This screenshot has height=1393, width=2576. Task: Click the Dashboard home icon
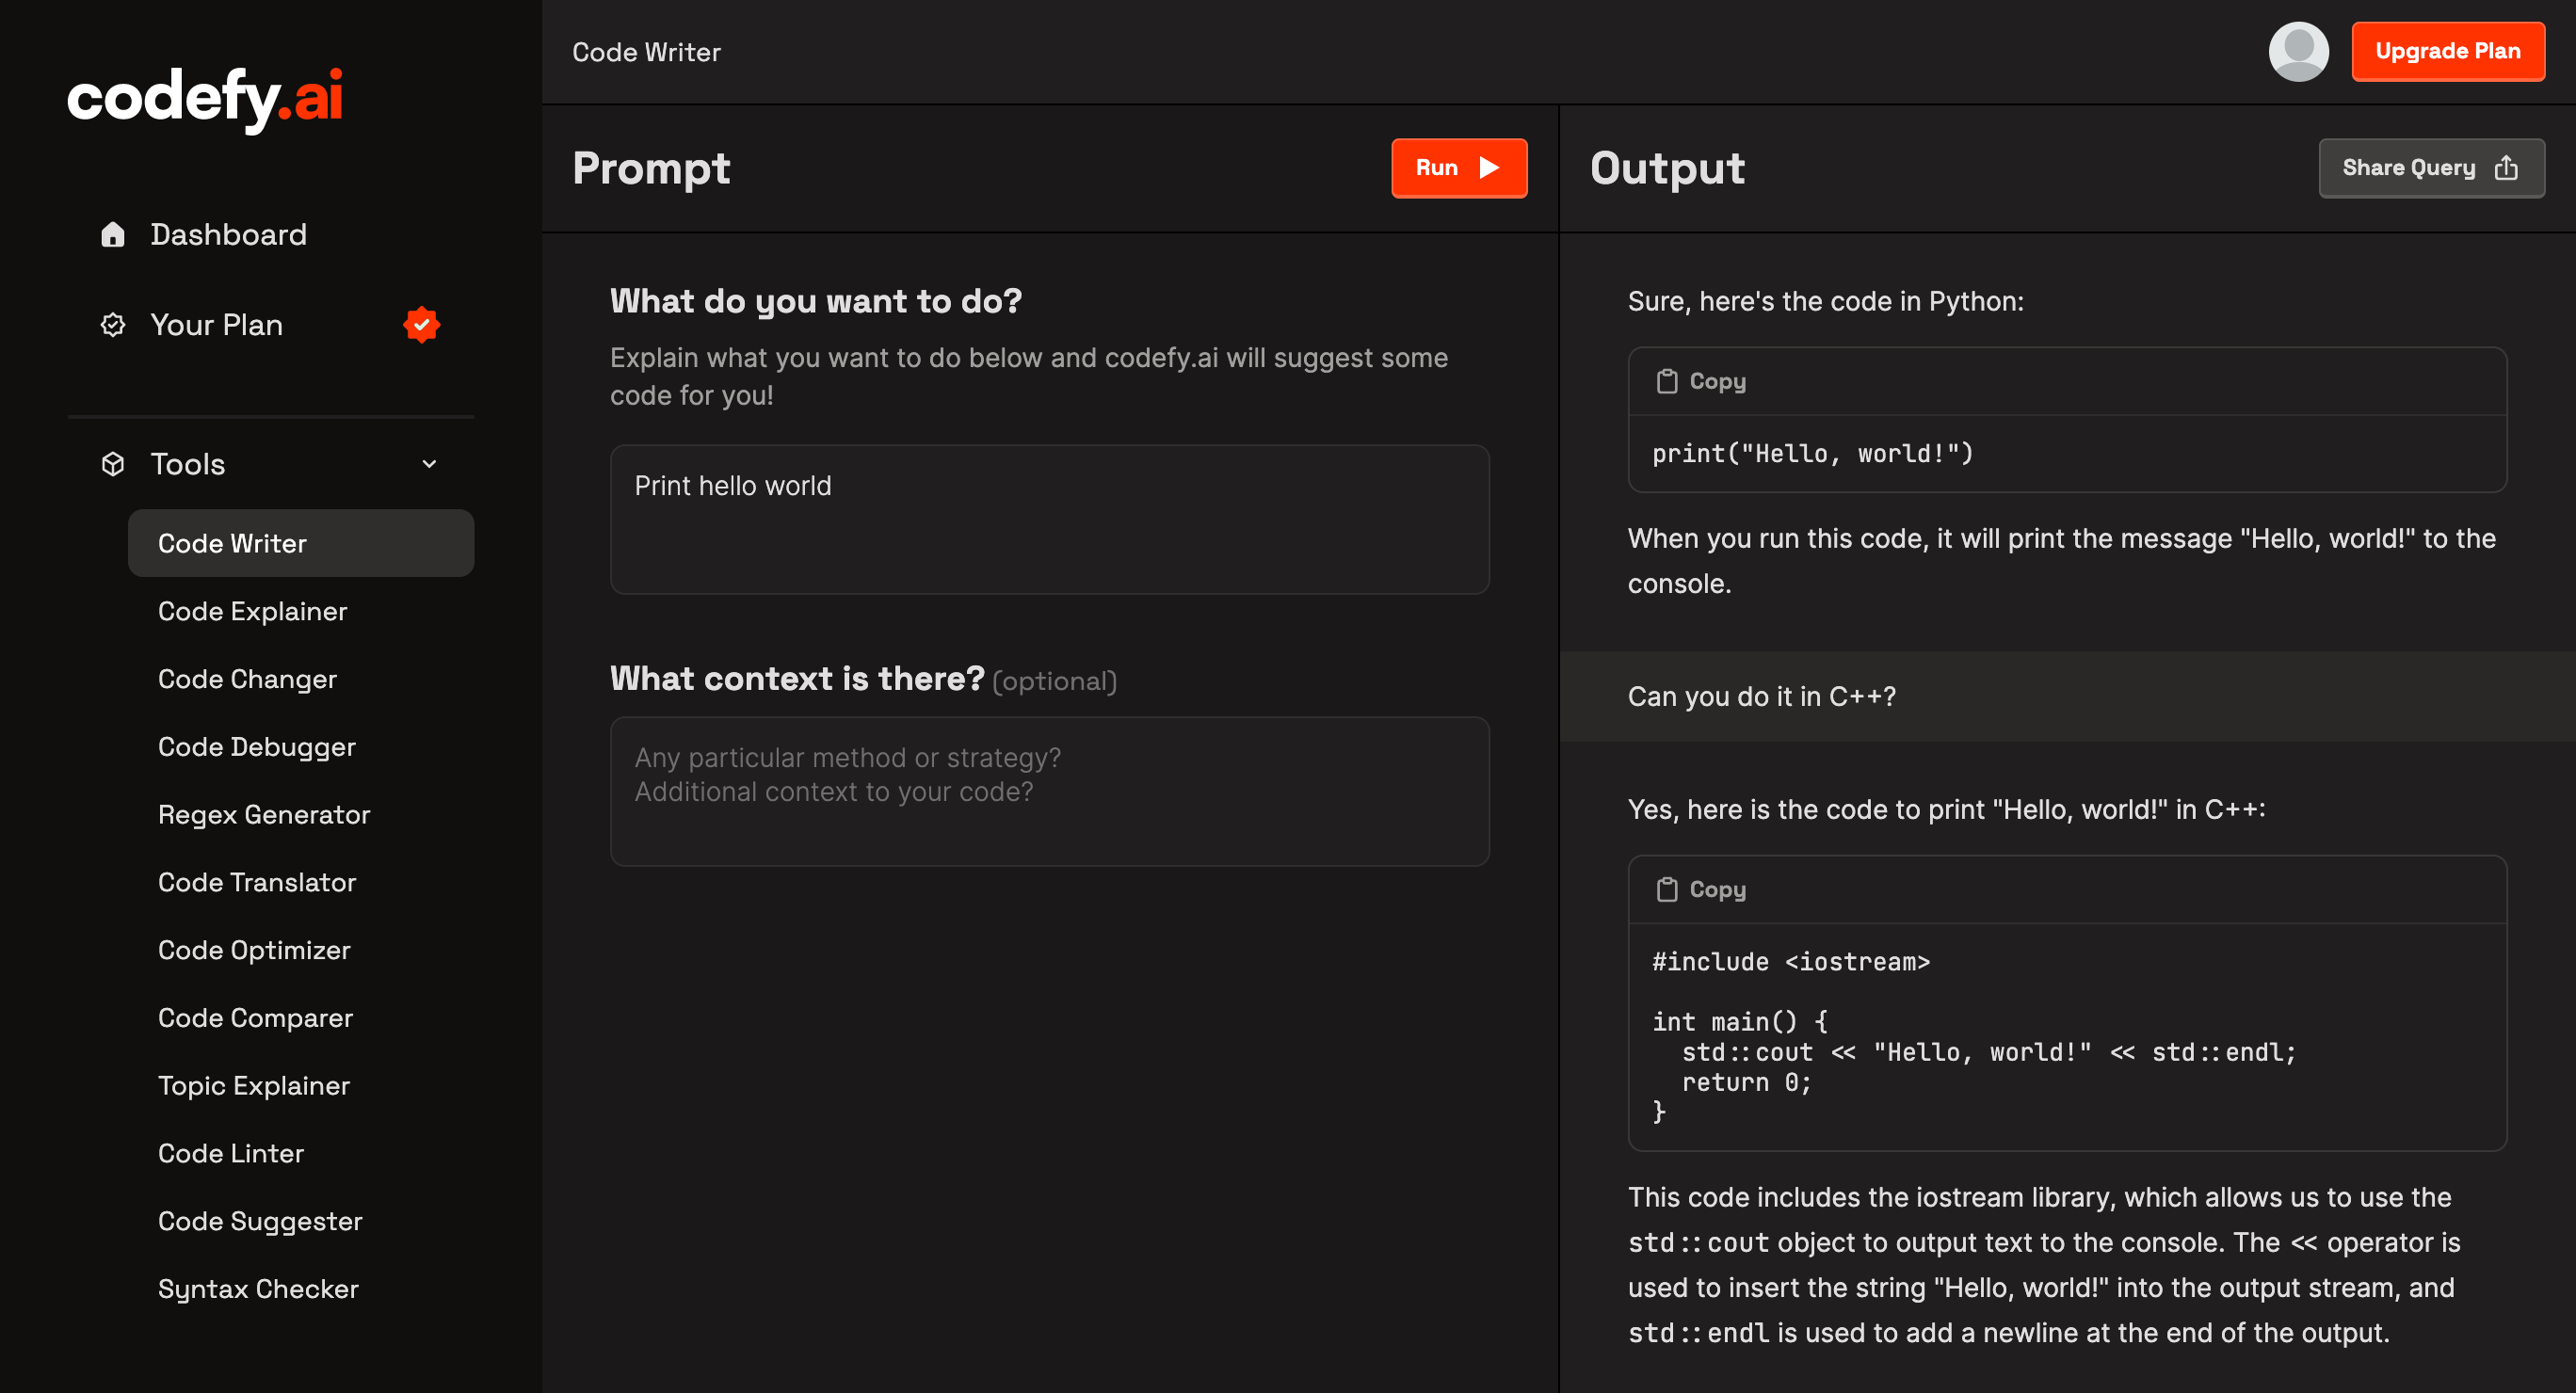click(113, 234)
